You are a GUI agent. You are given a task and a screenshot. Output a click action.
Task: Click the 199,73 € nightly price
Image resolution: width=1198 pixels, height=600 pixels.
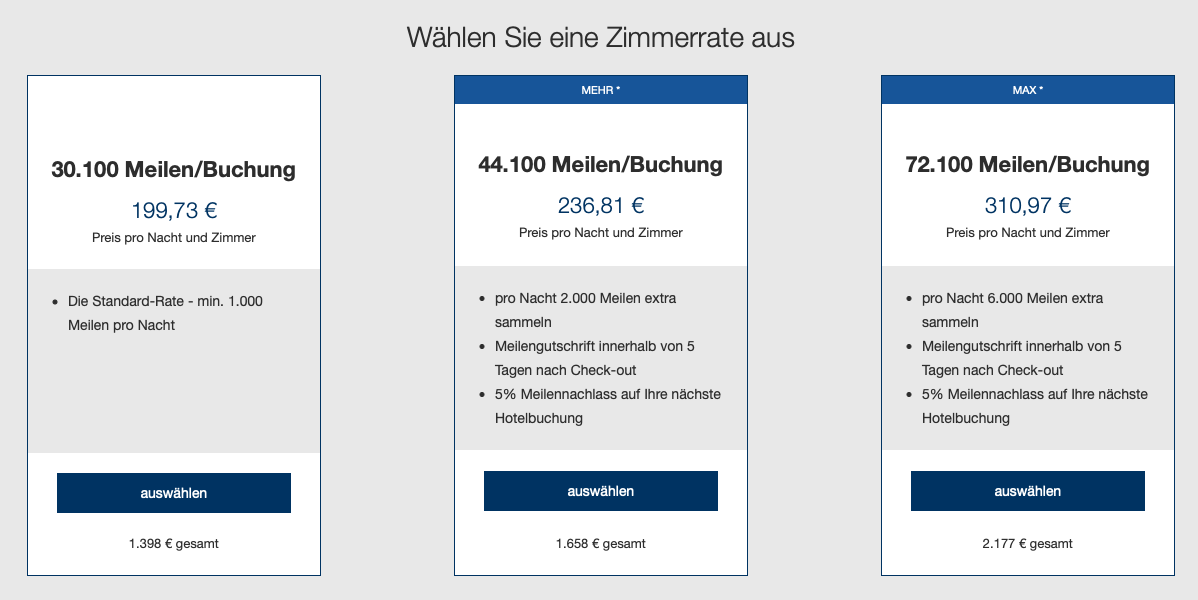[x=174, y=211]
